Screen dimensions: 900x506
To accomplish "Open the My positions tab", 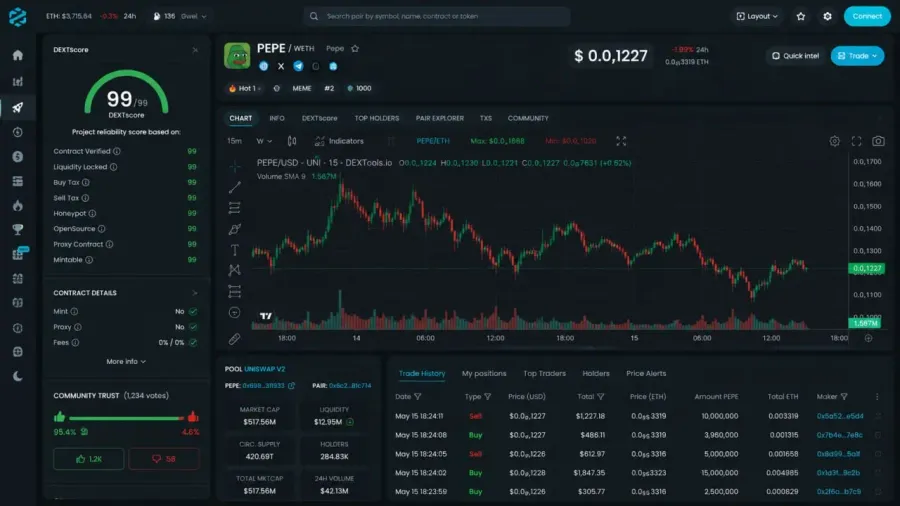I will click(x=484, y=373).
